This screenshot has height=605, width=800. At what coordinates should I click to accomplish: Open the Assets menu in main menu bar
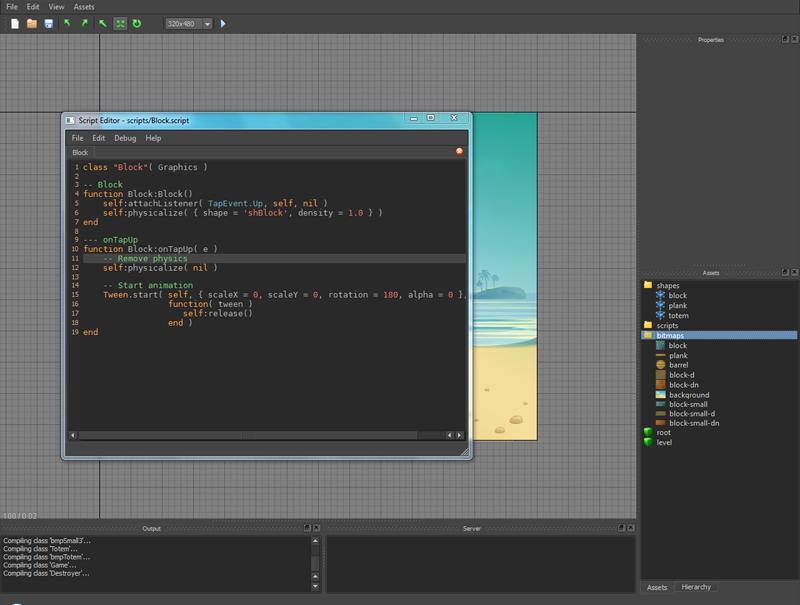point(84,7)
